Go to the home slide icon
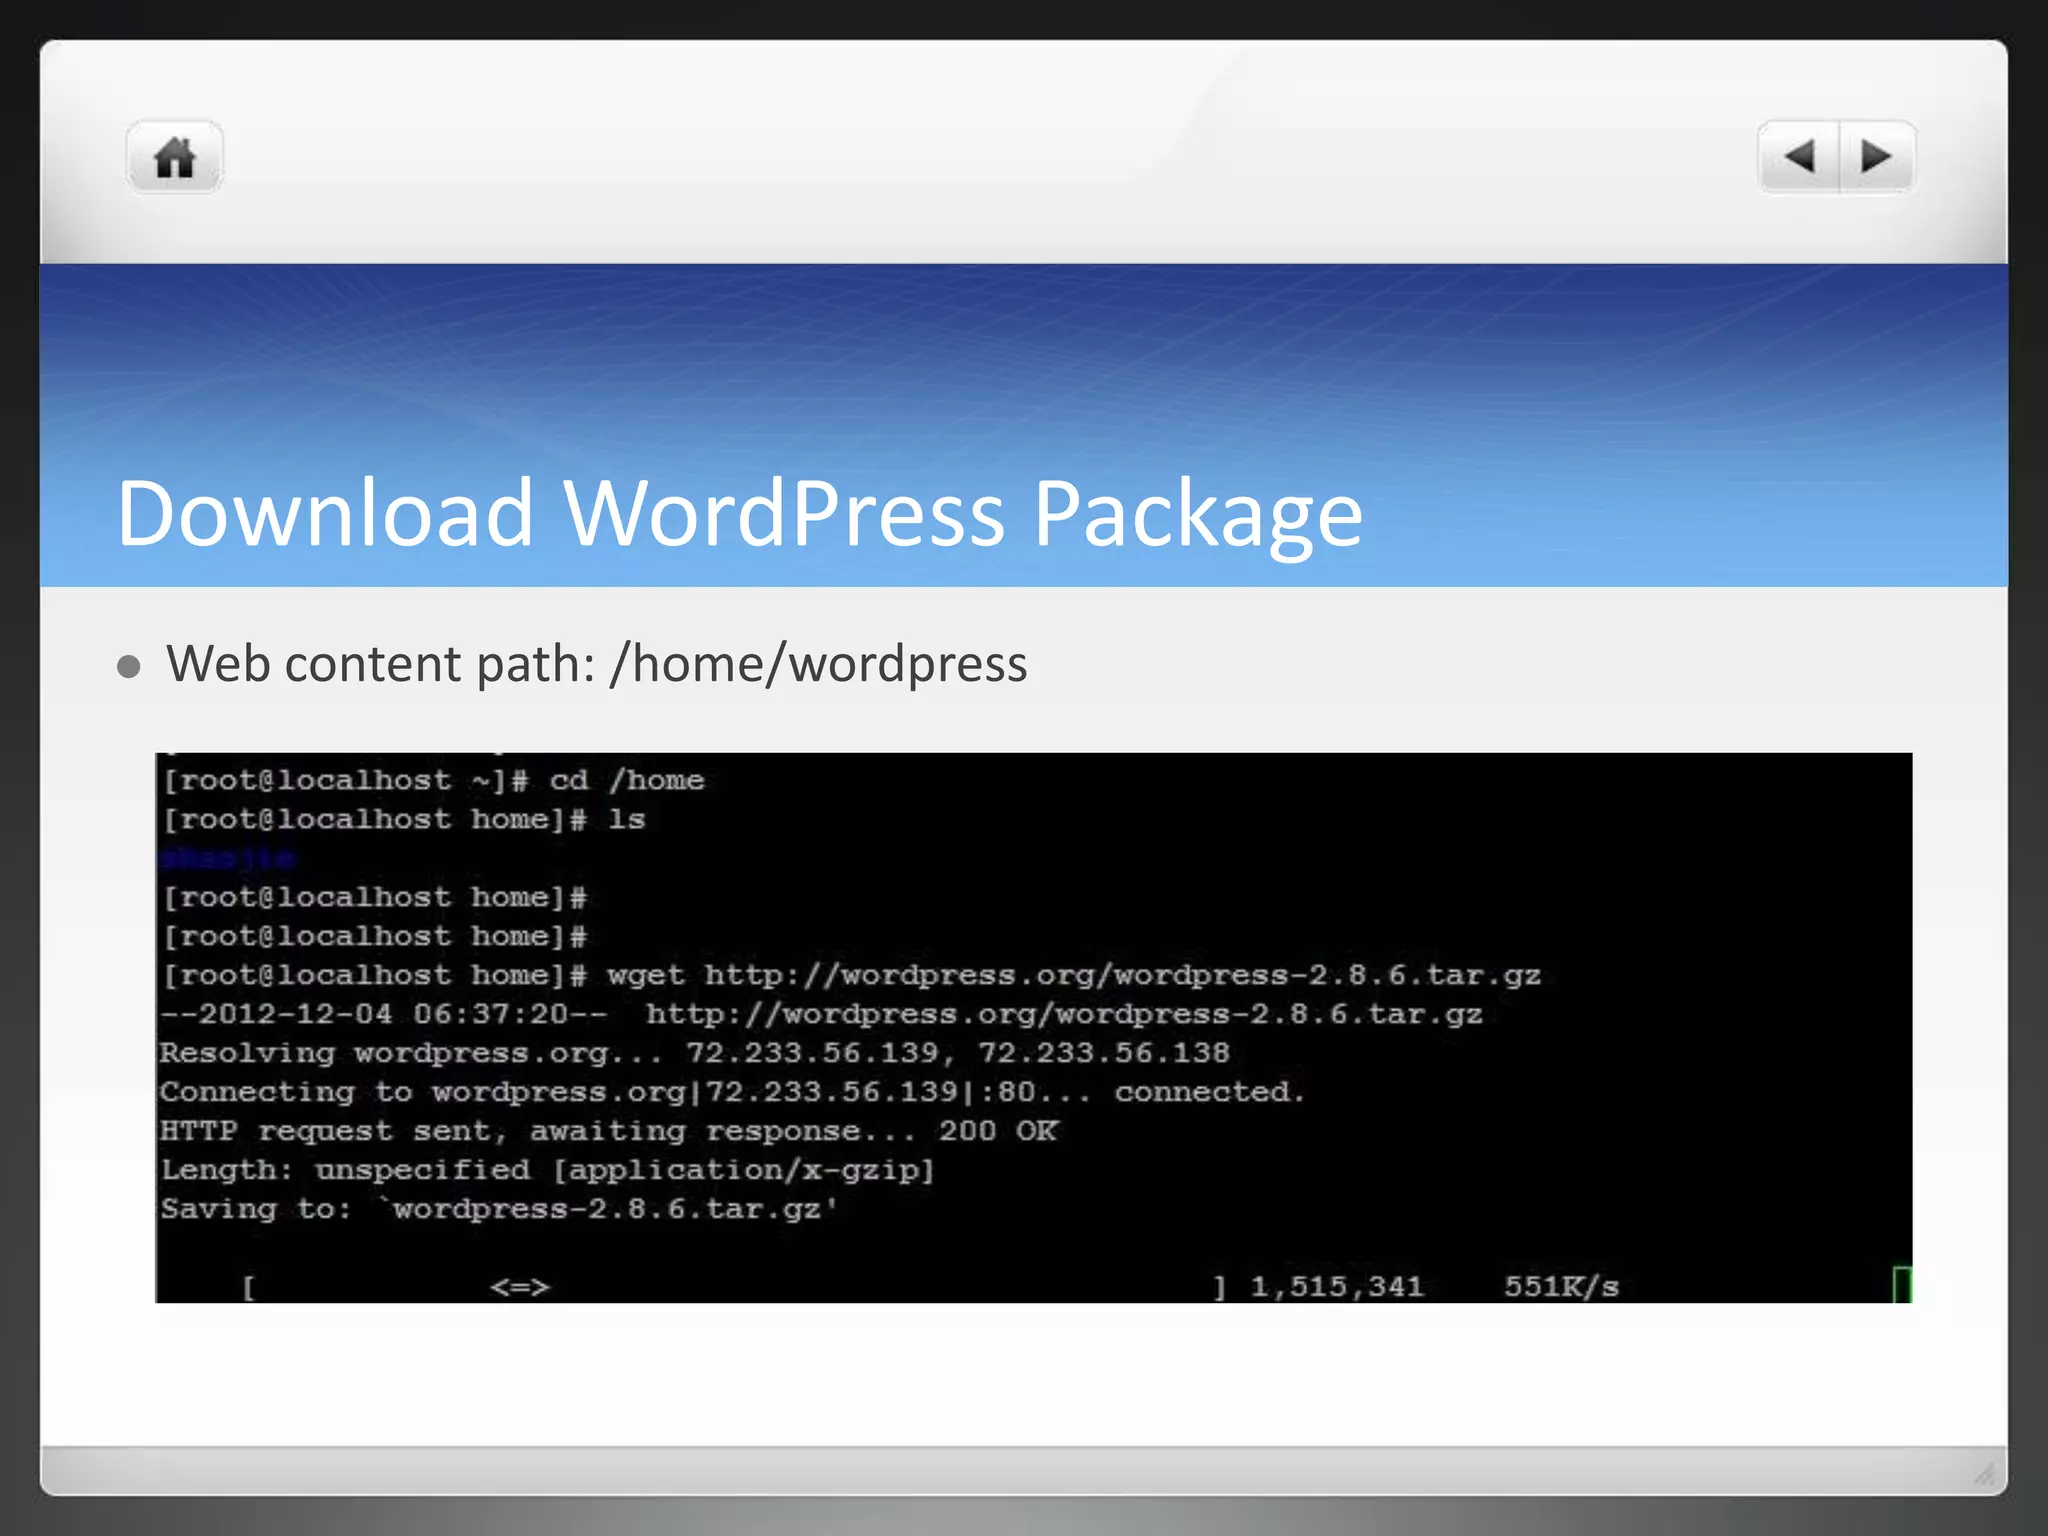 [x=174, y=157]
